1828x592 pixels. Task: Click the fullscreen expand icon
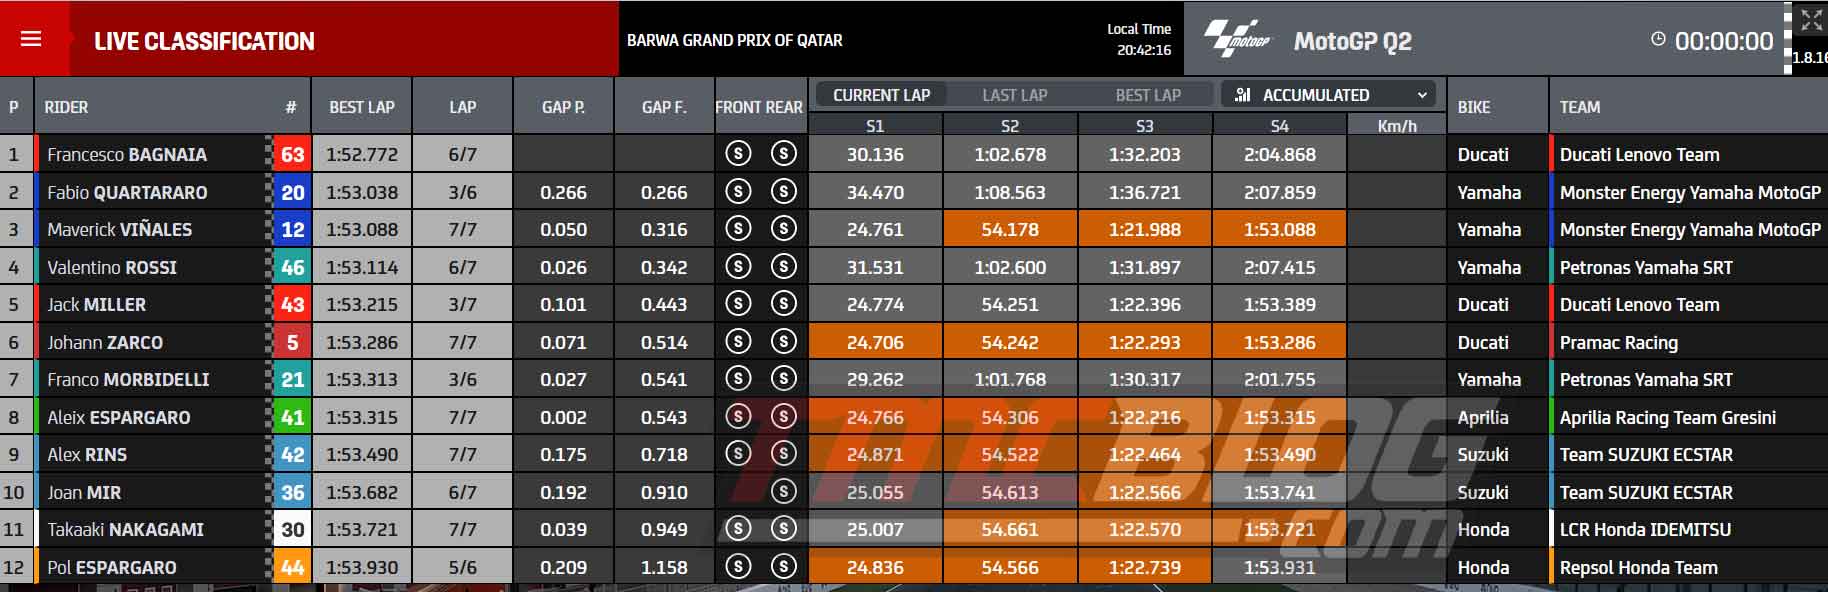(1811, 20)
